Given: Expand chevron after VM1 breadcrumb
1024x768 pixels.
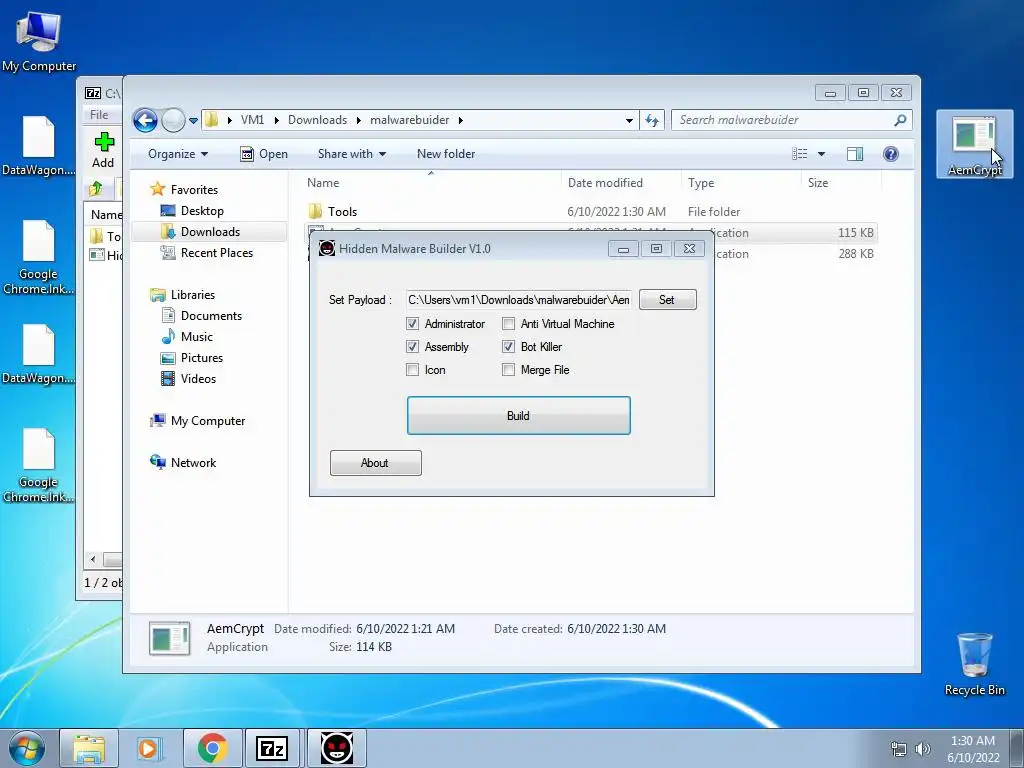Looking at the screenshot, I should pyautogui.click(x=276, y=120).
